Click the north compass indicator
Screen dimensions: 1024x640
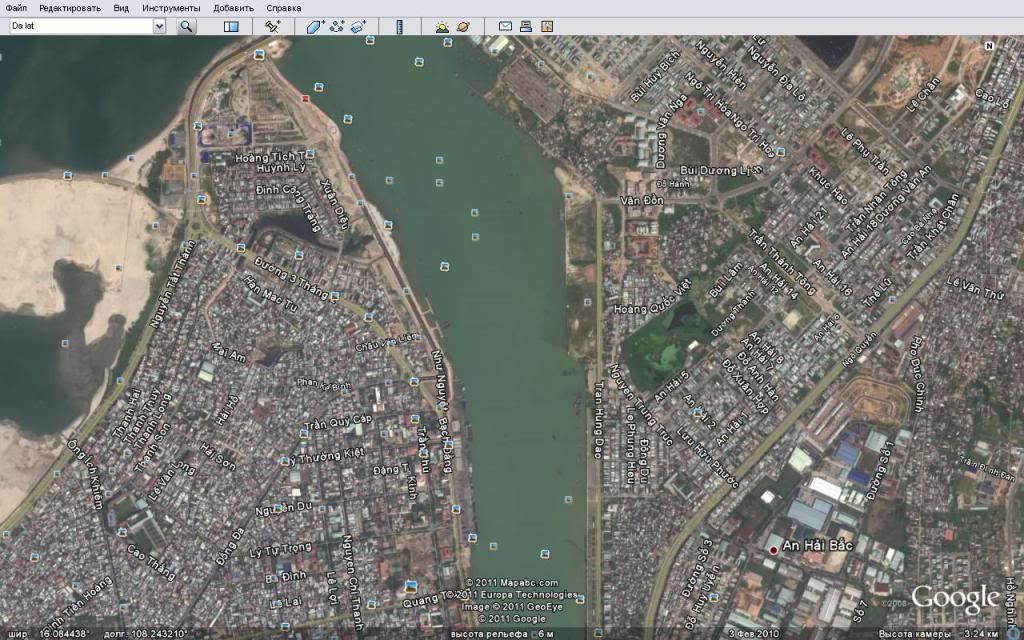click(988, 46)
